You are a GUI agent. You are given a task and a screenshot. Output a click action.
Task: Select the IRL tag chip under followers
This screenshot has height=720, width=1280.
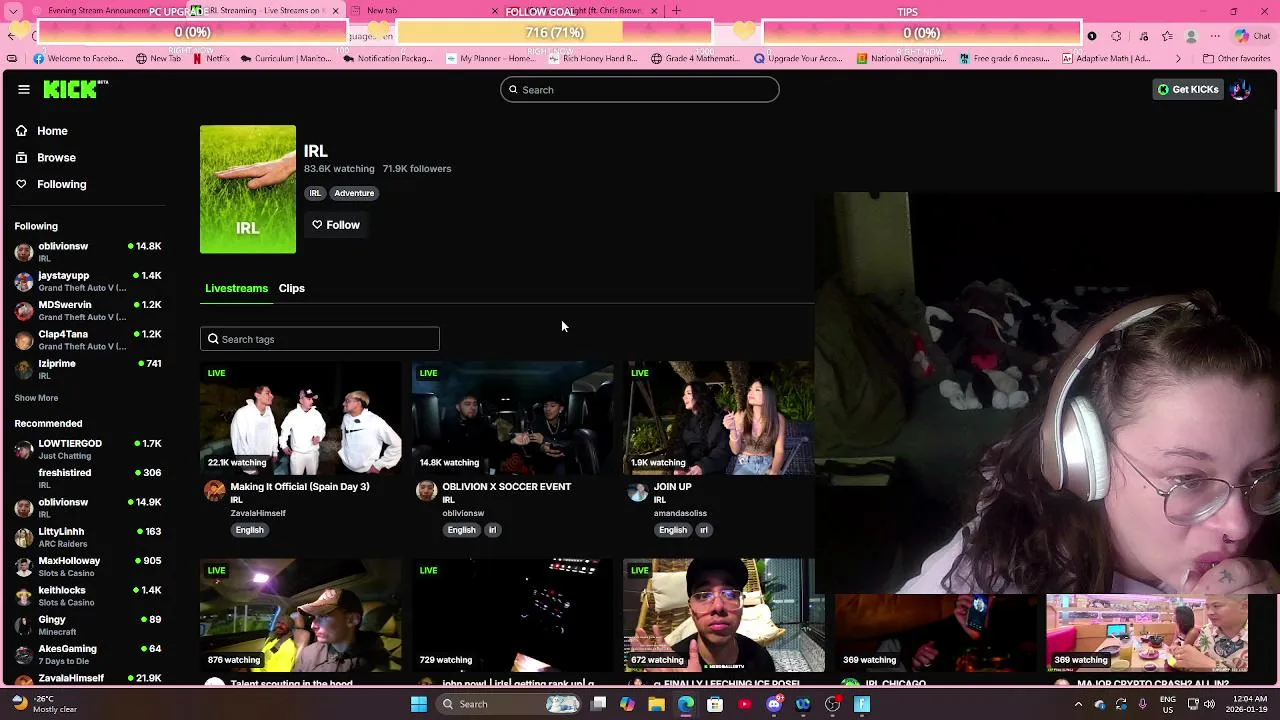315,193
